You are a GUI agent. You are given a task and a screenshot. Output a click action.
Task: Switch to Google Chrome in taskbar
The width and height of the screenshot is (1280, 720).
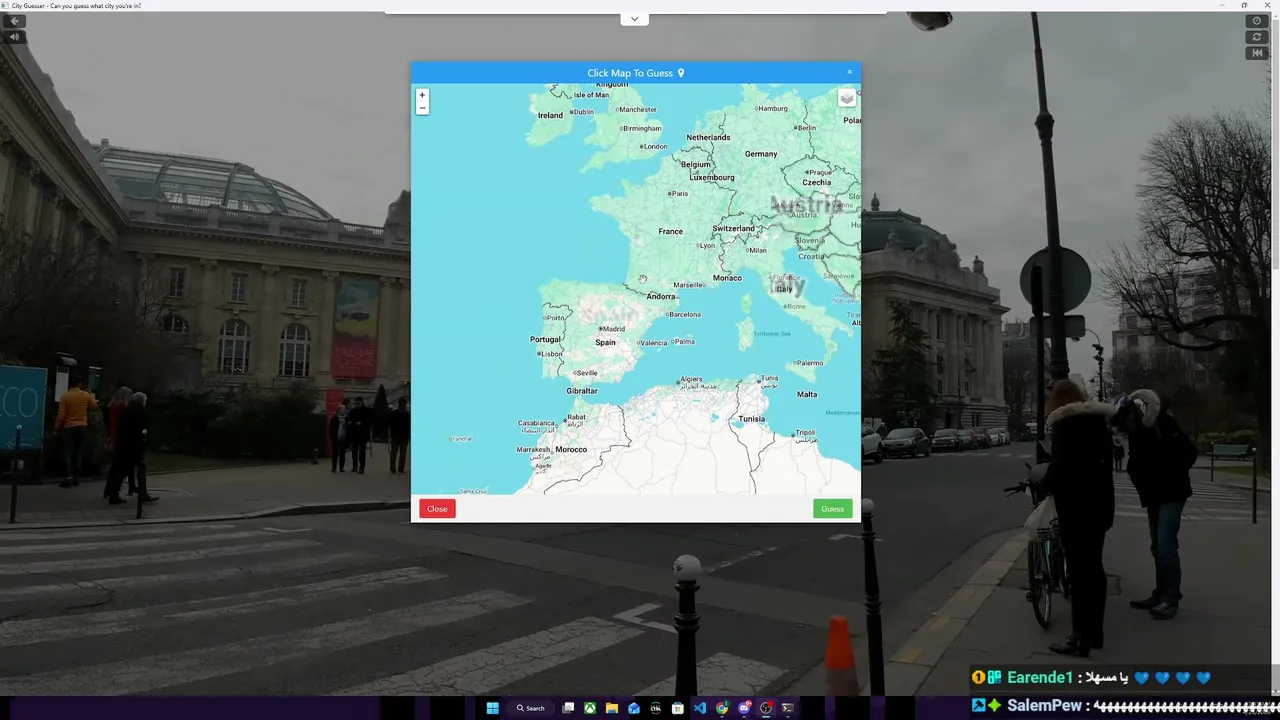[722, 708]
